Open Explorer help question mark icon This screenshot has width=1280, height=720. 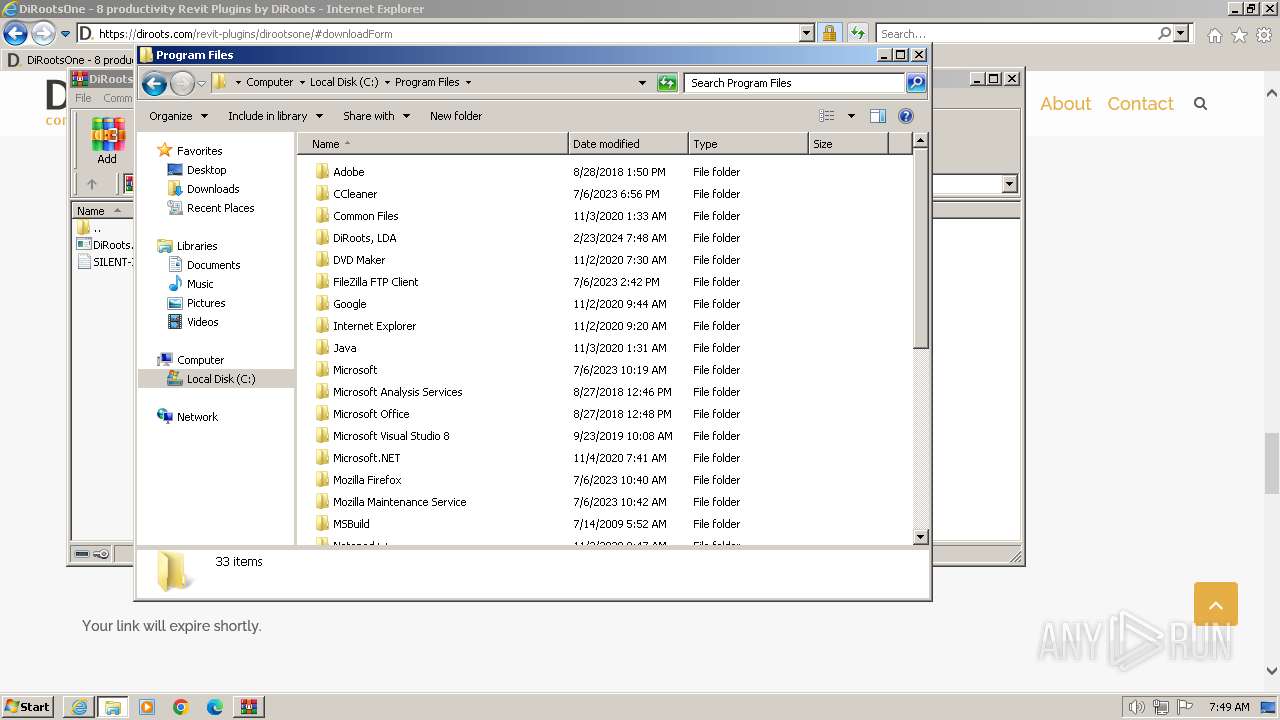[x=906, y=116]
